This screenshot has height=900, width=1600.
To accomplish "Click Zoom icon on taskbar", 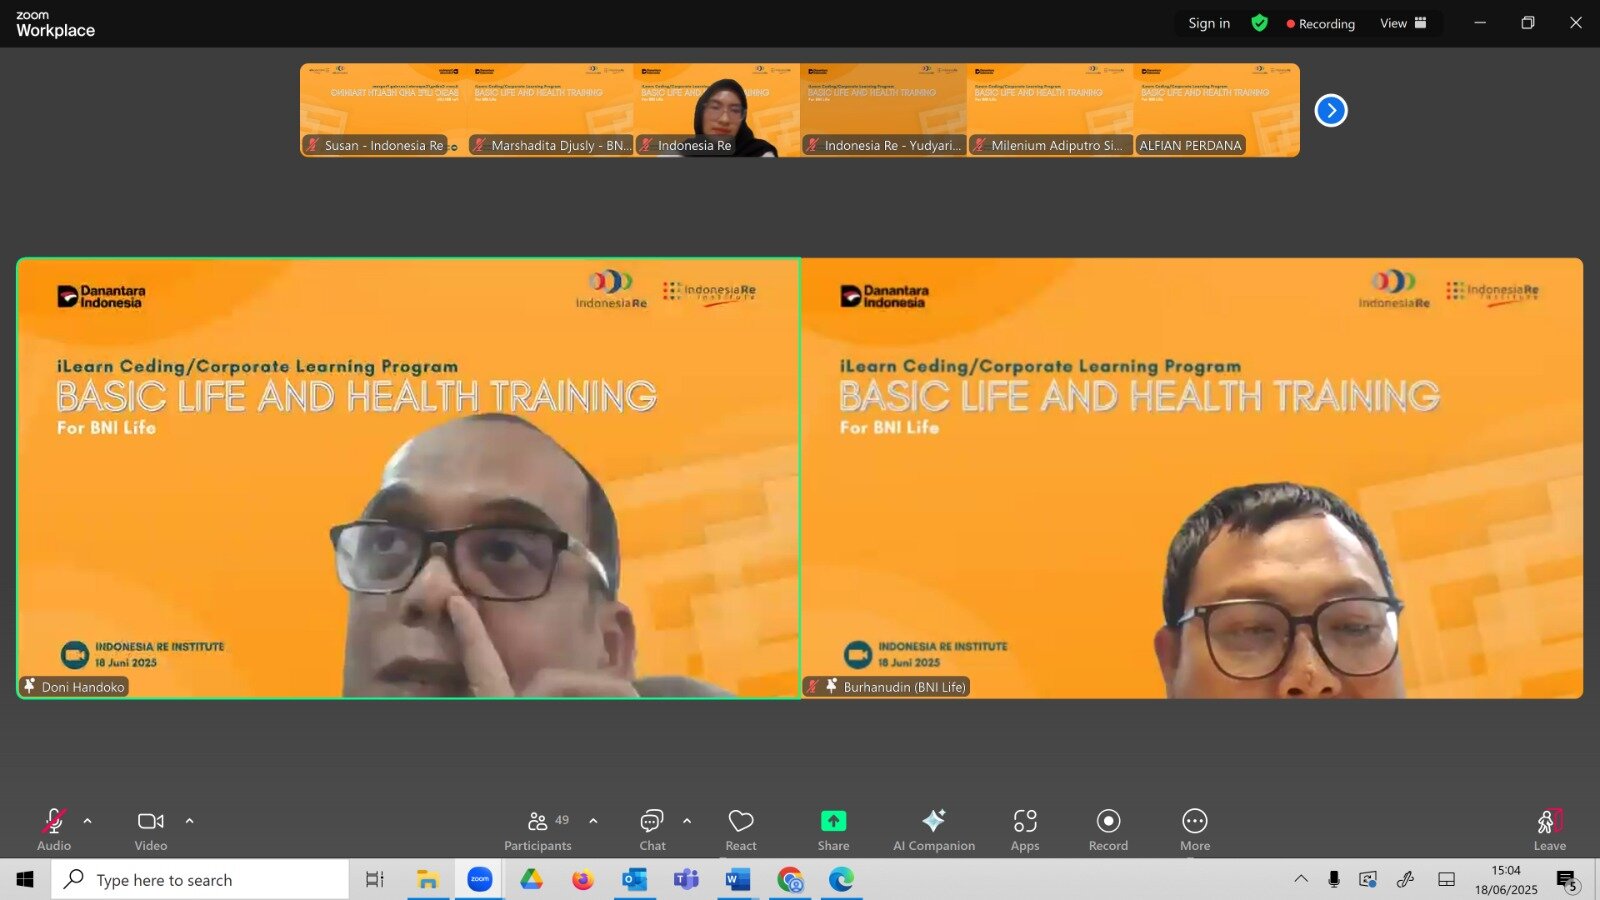I will click(x=480, y=879).
